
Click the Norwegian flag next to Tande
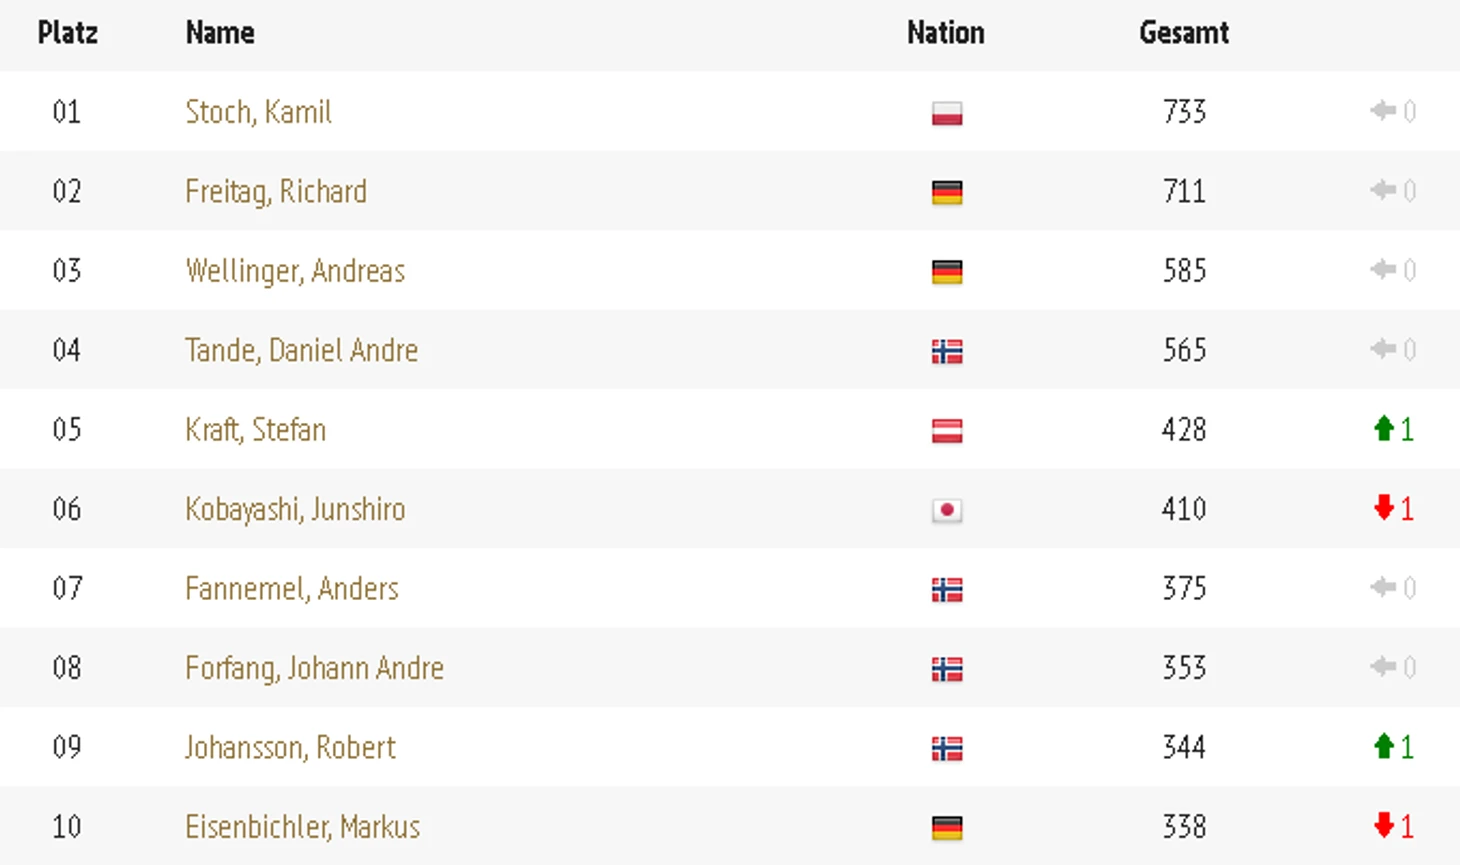[x=946, y=351]
